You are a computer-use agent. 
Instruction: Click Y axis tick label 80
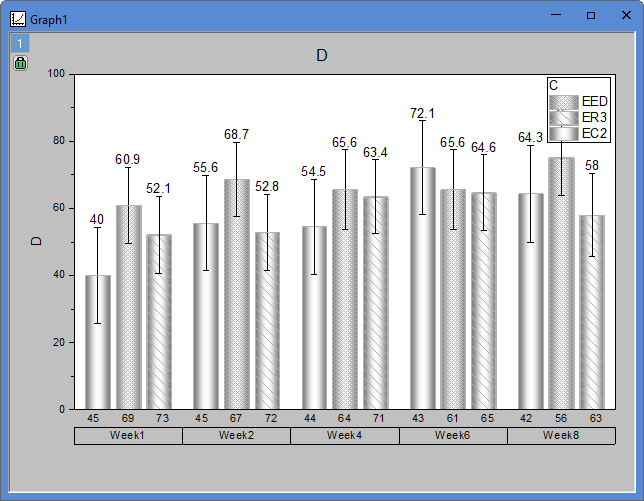tap(59, 141)
